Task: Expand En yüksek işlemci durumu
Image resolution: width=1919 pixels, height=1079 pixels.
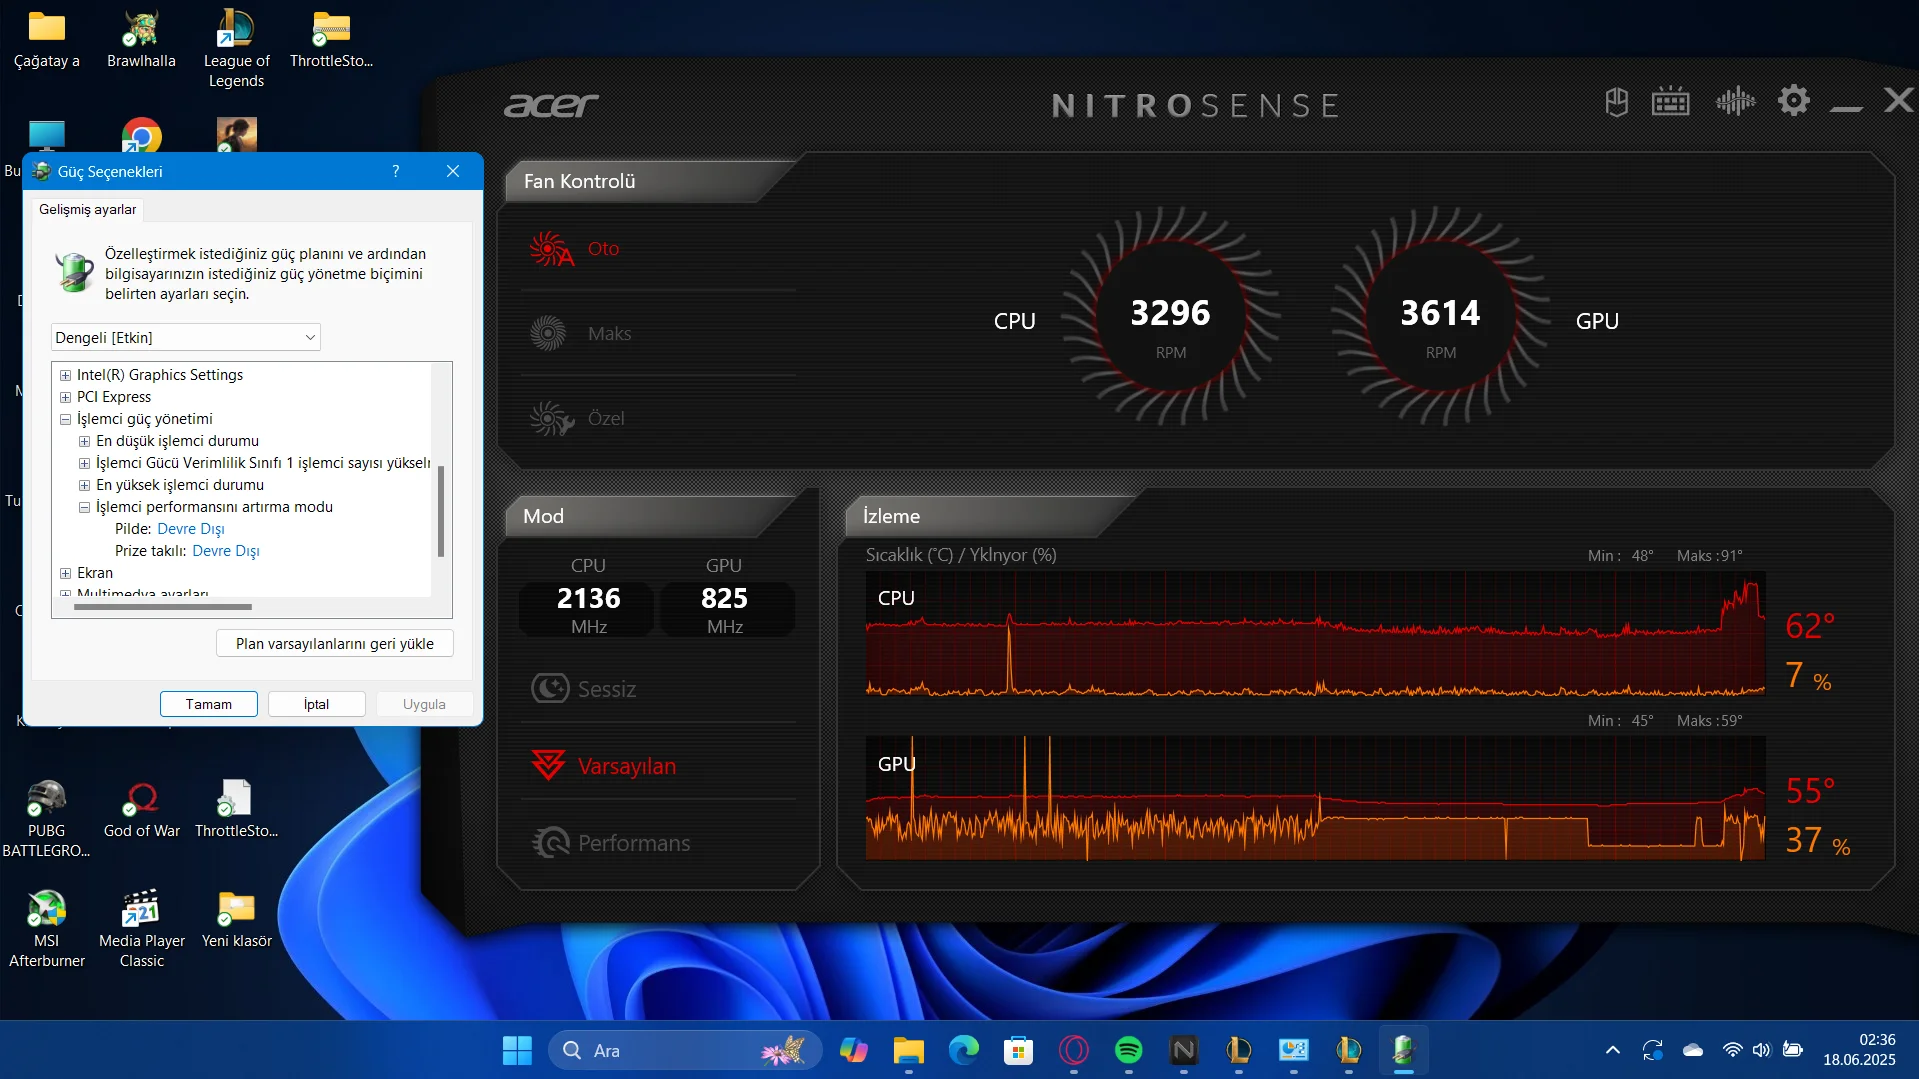Action: [x=84, y=485]
